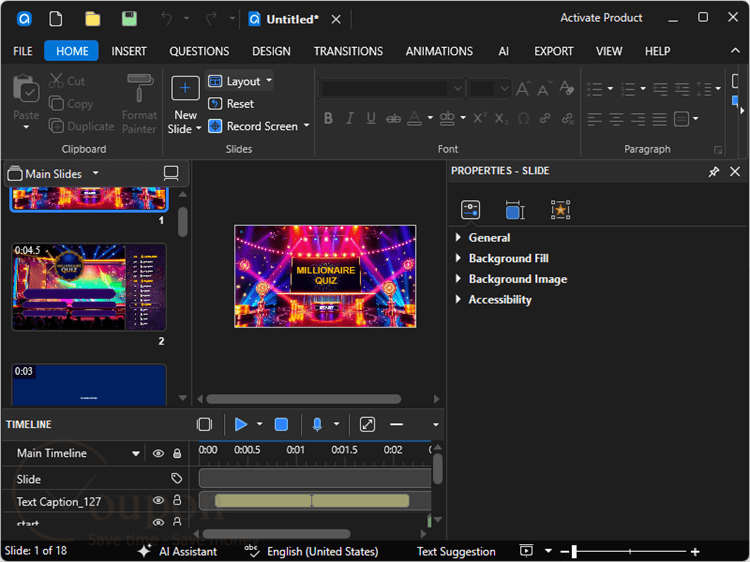
Task: Collapse the ribbon with the chevron
Action: coord(735,51)
